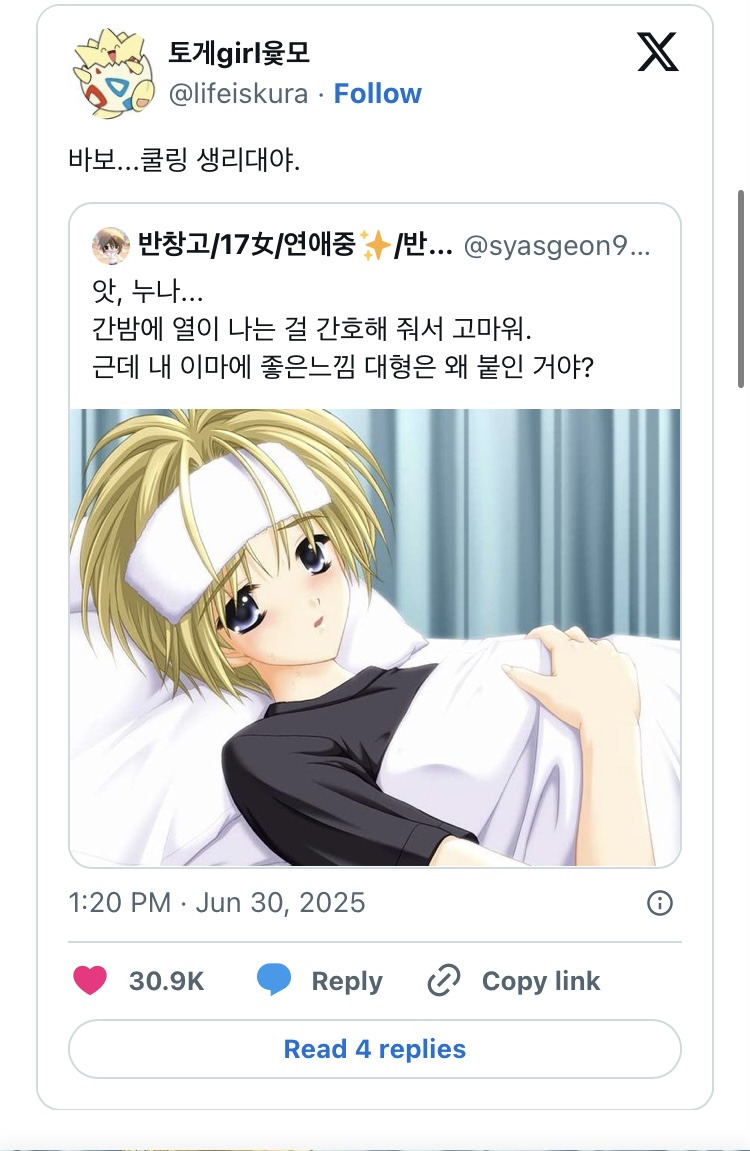The width and height of the screenshot is (750, 1151).
Task: Click the chain link copy icon
Action: [x=443, y=981]
